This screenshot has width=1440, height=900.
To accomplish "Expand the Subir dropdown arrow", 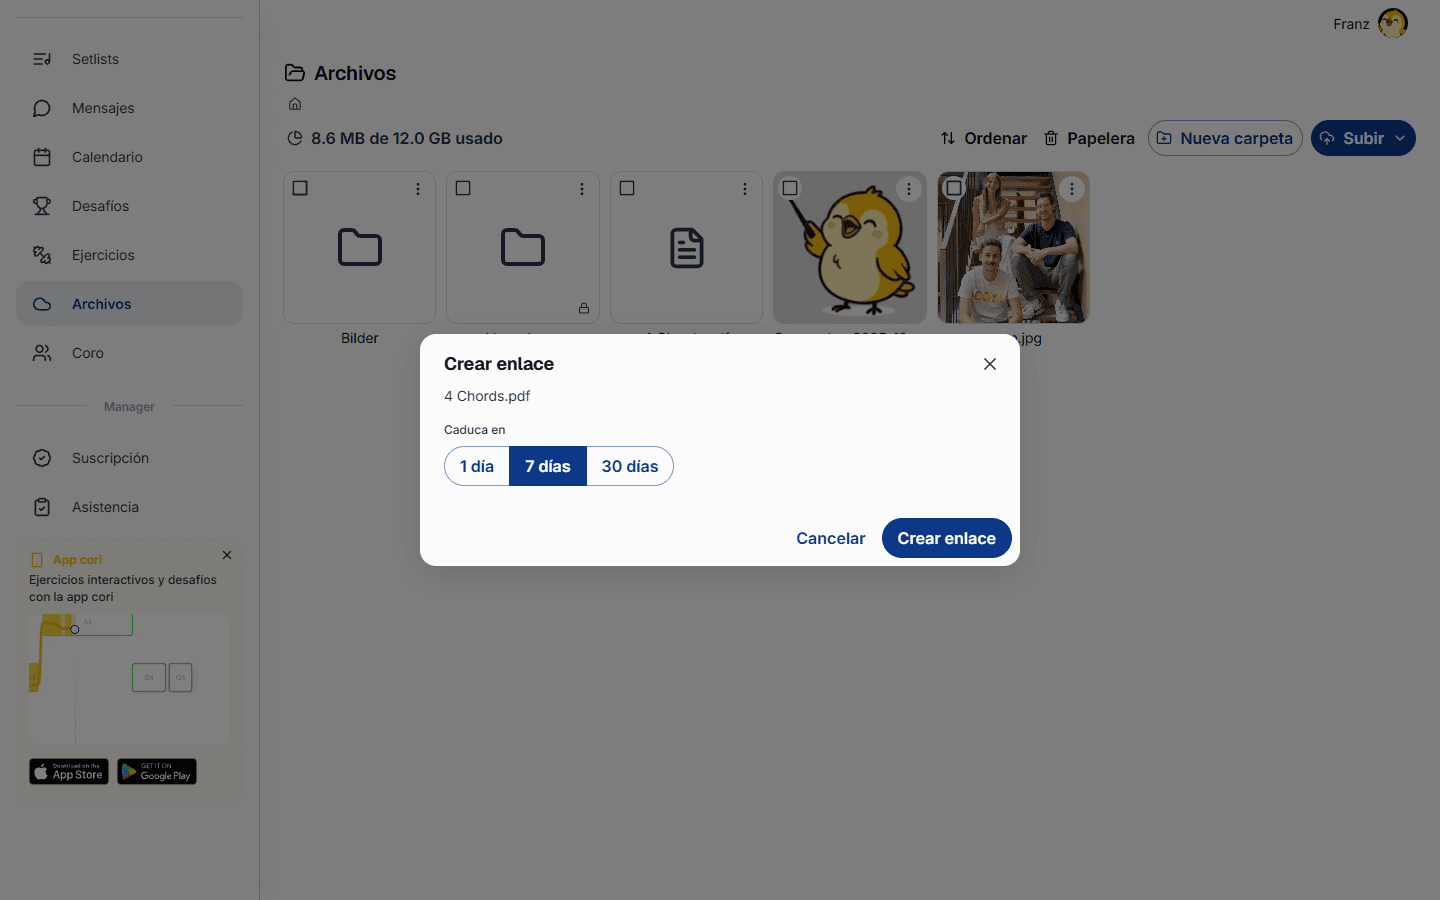I will click(x=1400, y=138).
